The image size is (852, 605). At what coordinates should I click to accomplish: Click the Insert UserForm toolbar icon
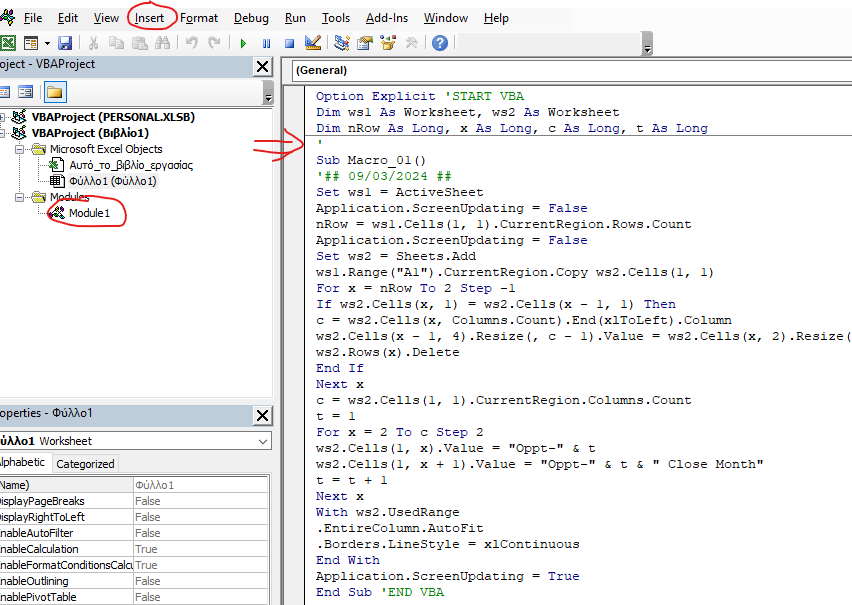tap(31, 43)
